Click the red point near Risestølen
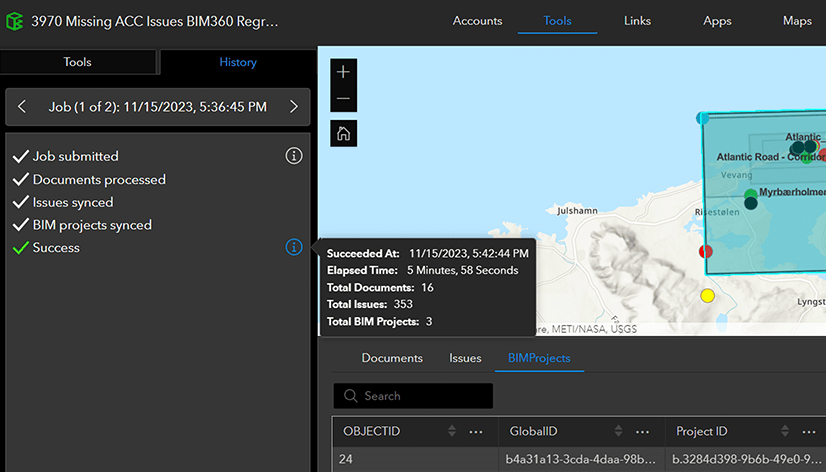Image resolution: width=826 pixels, height=472 pixels. click(705, 251)
